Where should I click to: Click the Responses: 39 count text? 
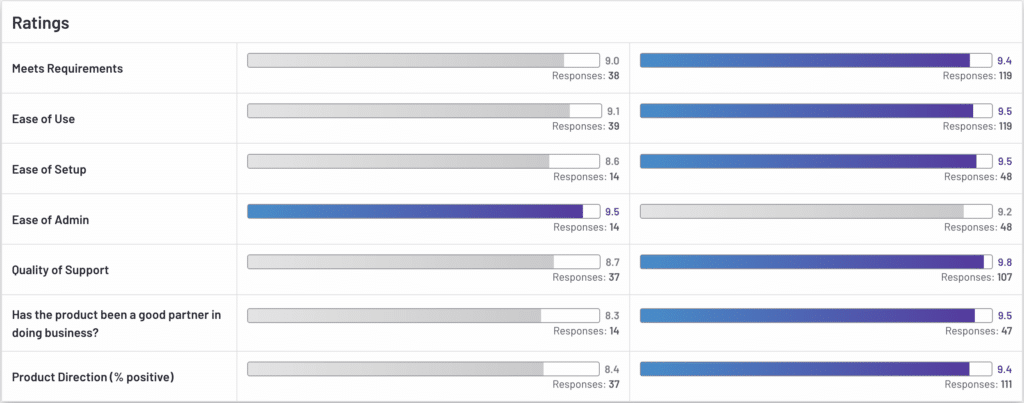(x=586, y=126)
